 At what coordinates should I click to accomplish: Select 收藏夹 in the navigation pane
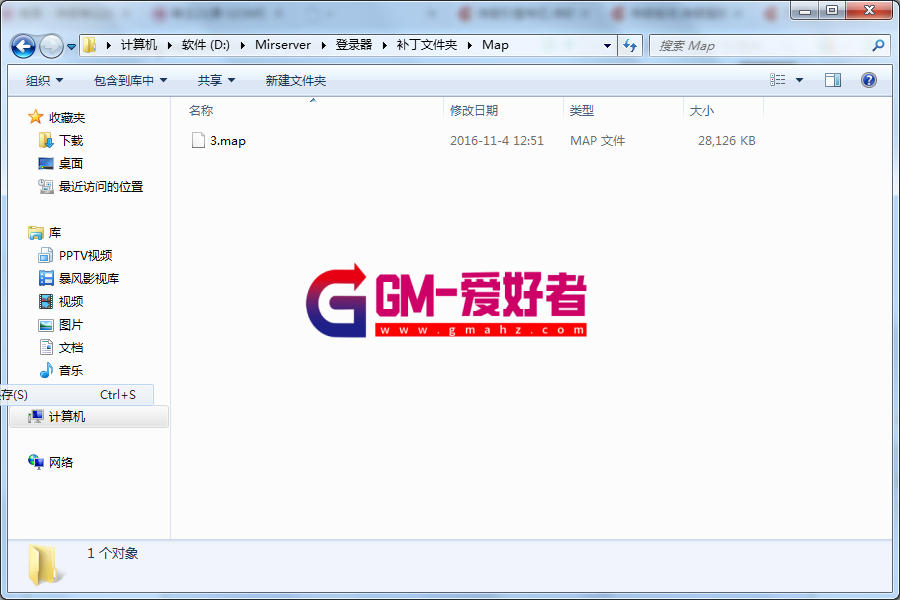[67, 118]
